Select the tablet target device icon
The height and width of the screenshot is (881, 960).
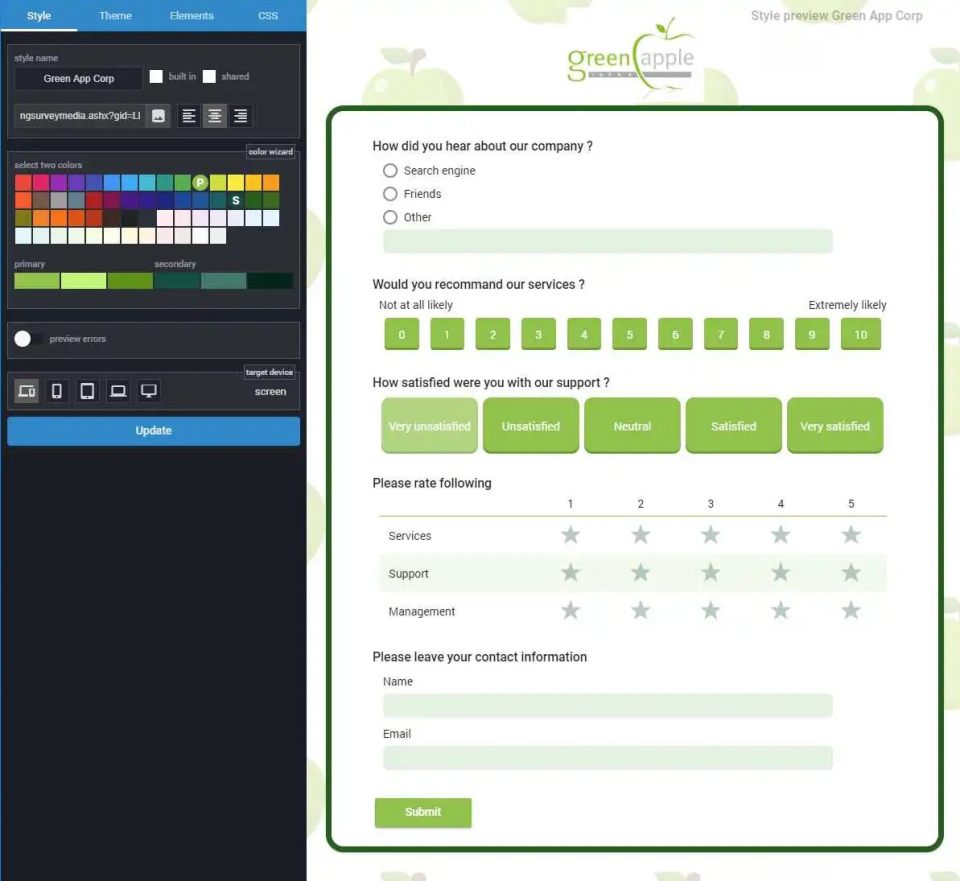[87, 390]
